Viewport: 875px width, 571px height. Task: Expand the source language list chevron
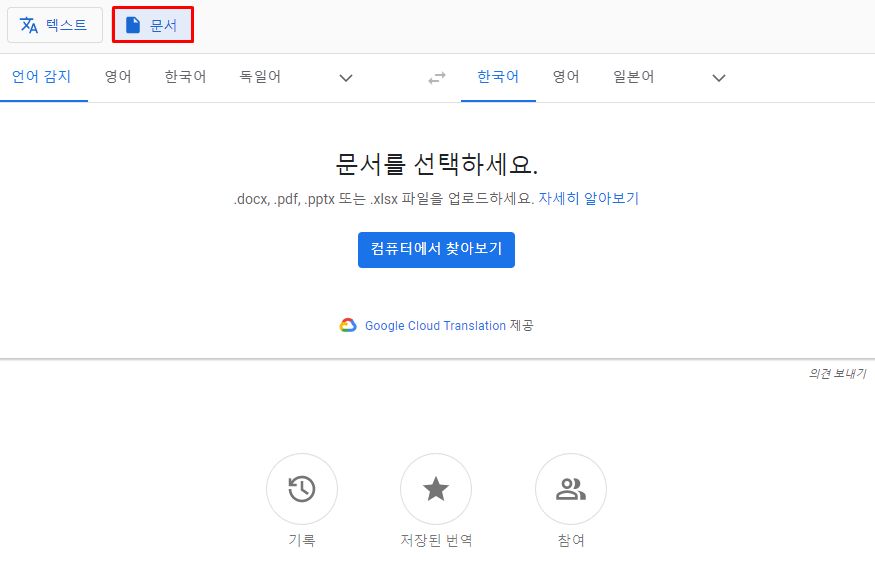pyautogui.click(x=346, y=78)
